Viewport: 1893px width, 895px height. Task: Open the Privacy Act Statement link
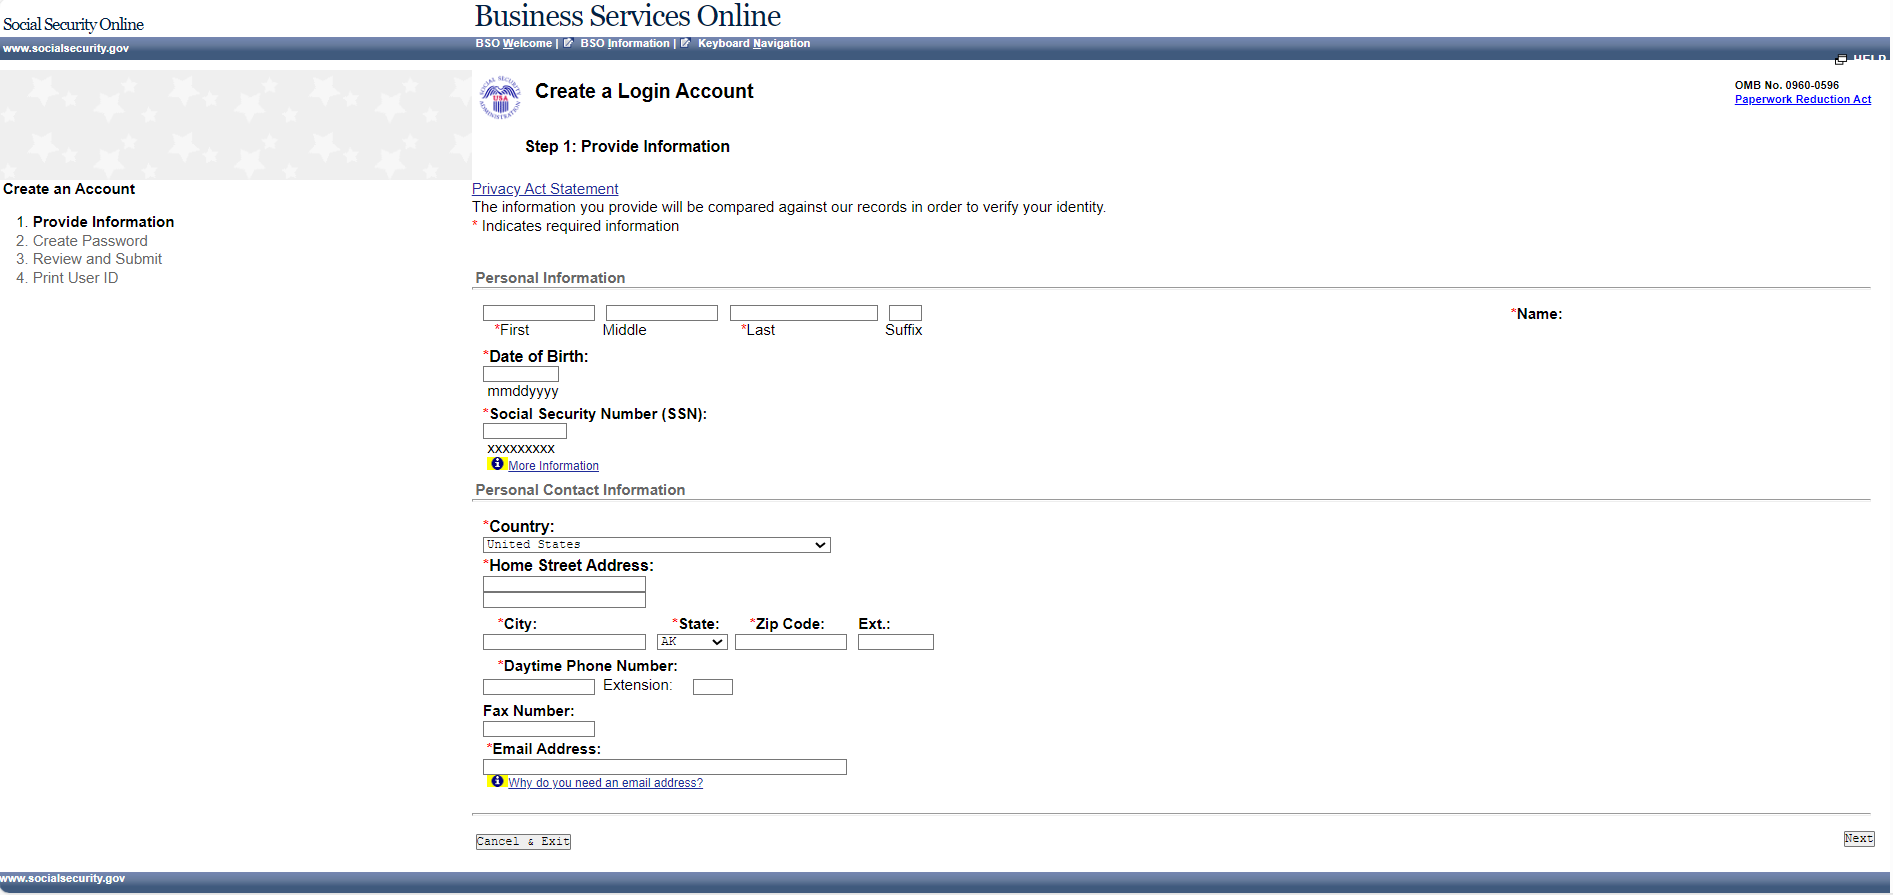click(545, 189)
